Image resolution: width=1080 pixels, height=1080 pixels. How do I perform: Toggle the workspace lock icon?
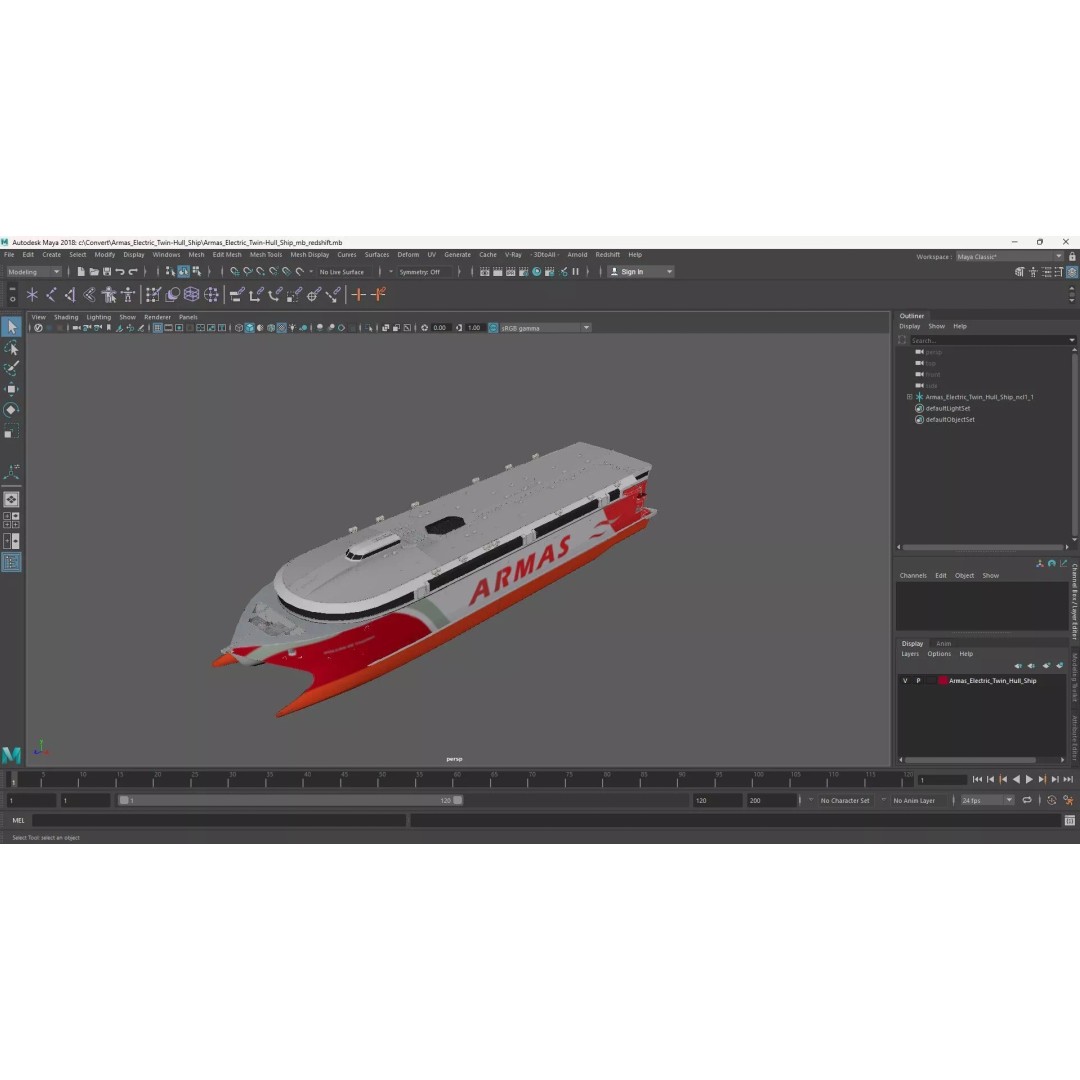[1072, 256]
